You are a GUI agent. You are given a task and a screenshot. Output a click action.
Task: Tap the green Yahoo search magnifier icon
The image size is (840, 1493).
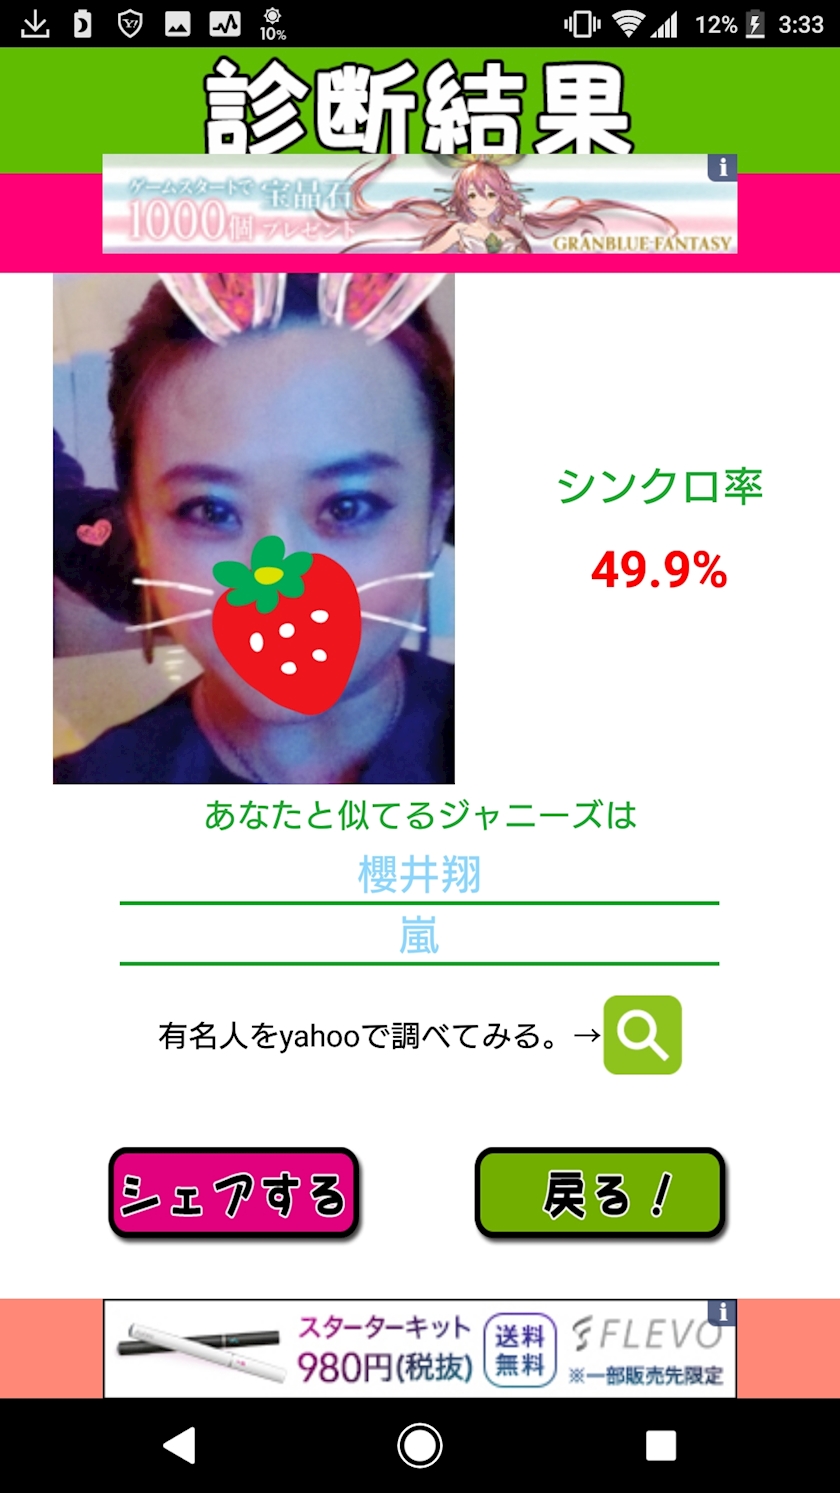(642, 1035)
